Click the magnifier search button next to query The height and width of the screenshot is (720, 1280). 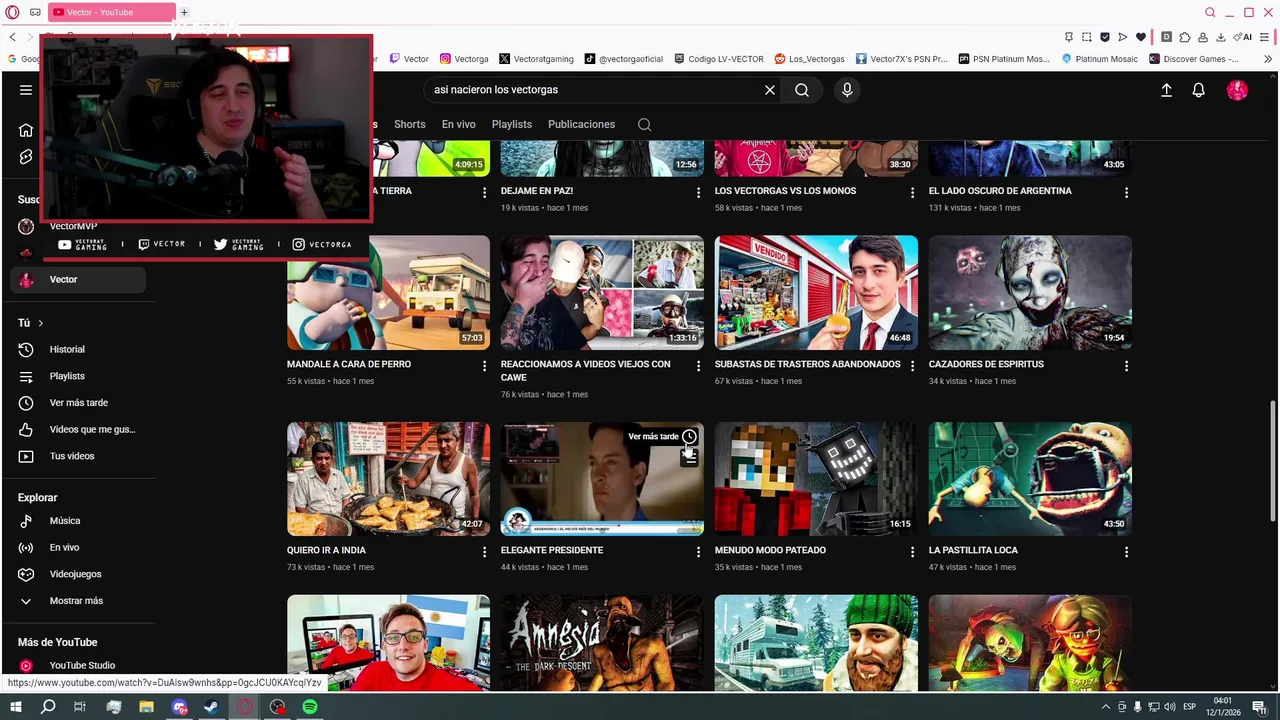click(802, 90)
